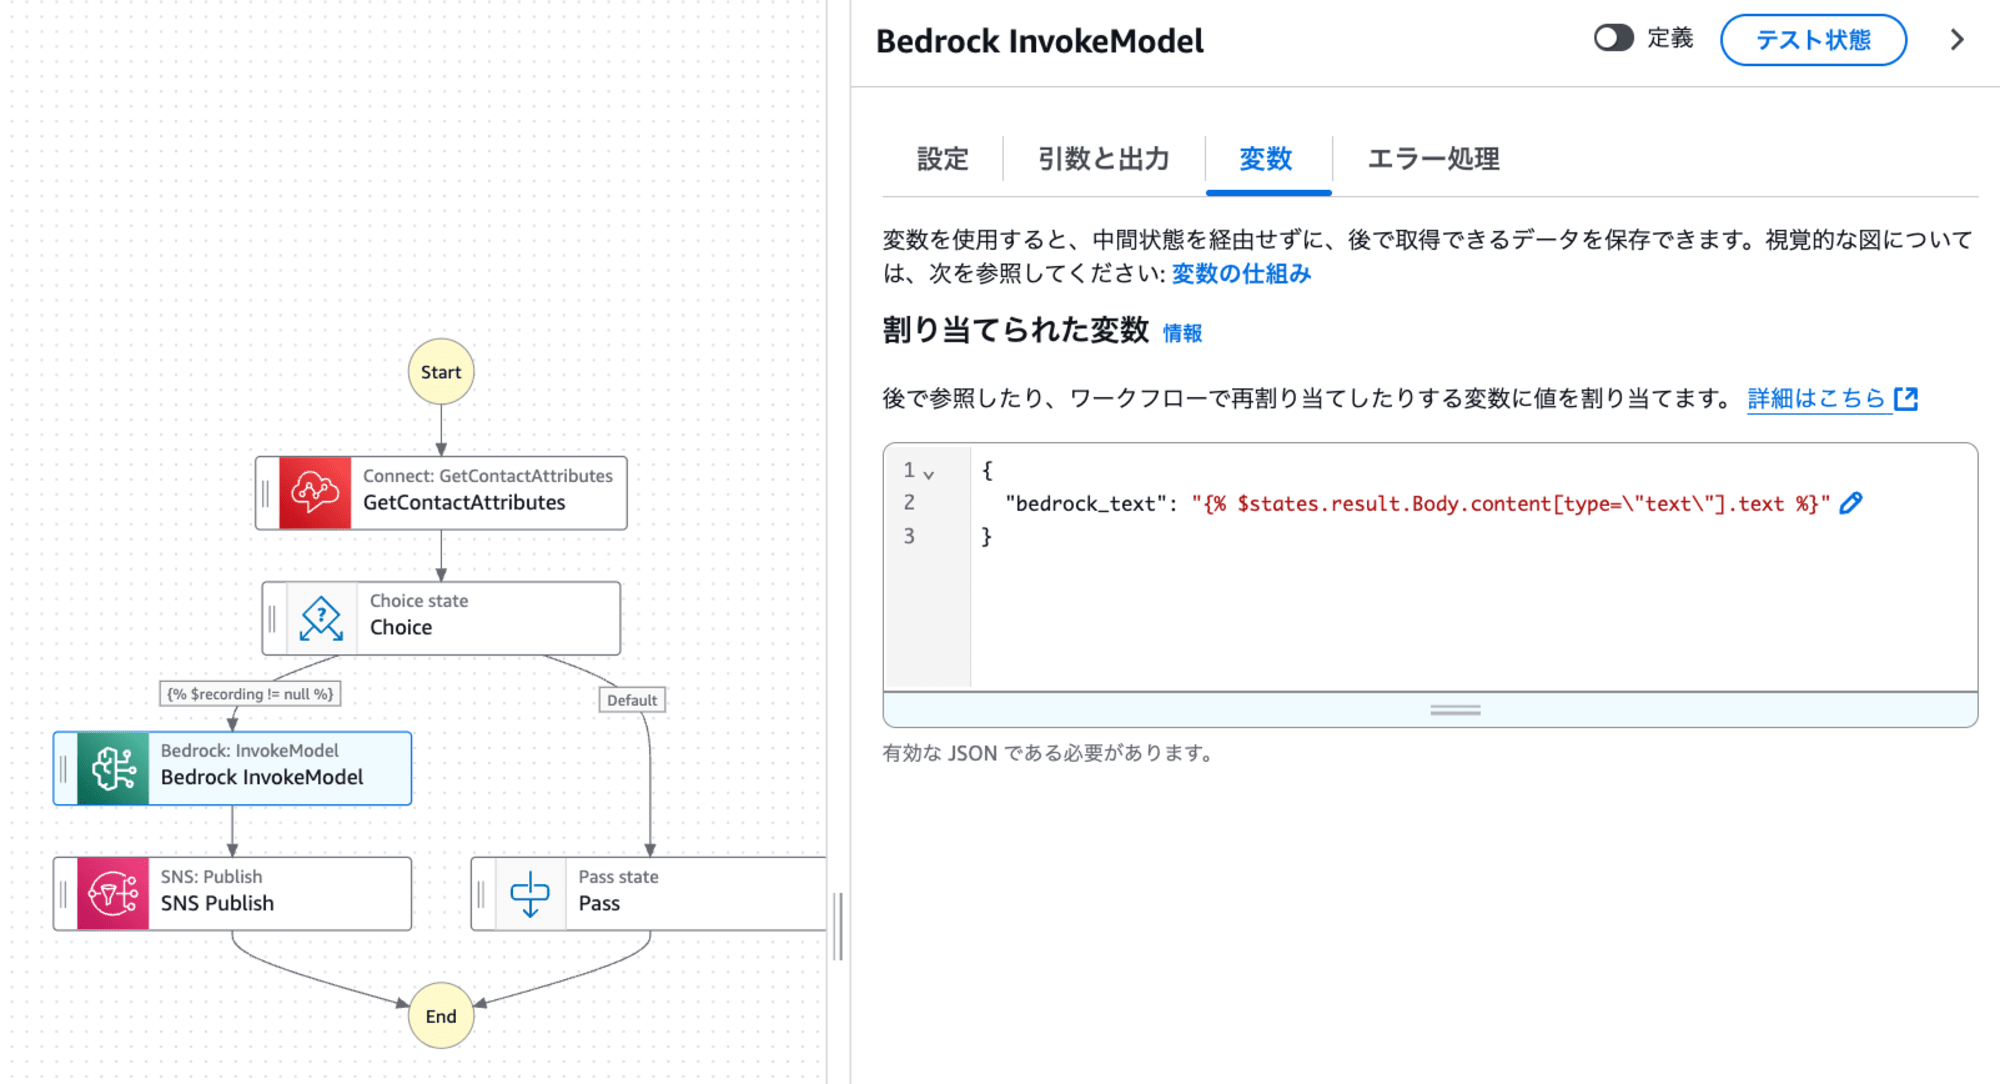This screenshot has width=2000, height=1084.
Task: Select the SNS Publish state label
Action: click(x=217, y=904)
